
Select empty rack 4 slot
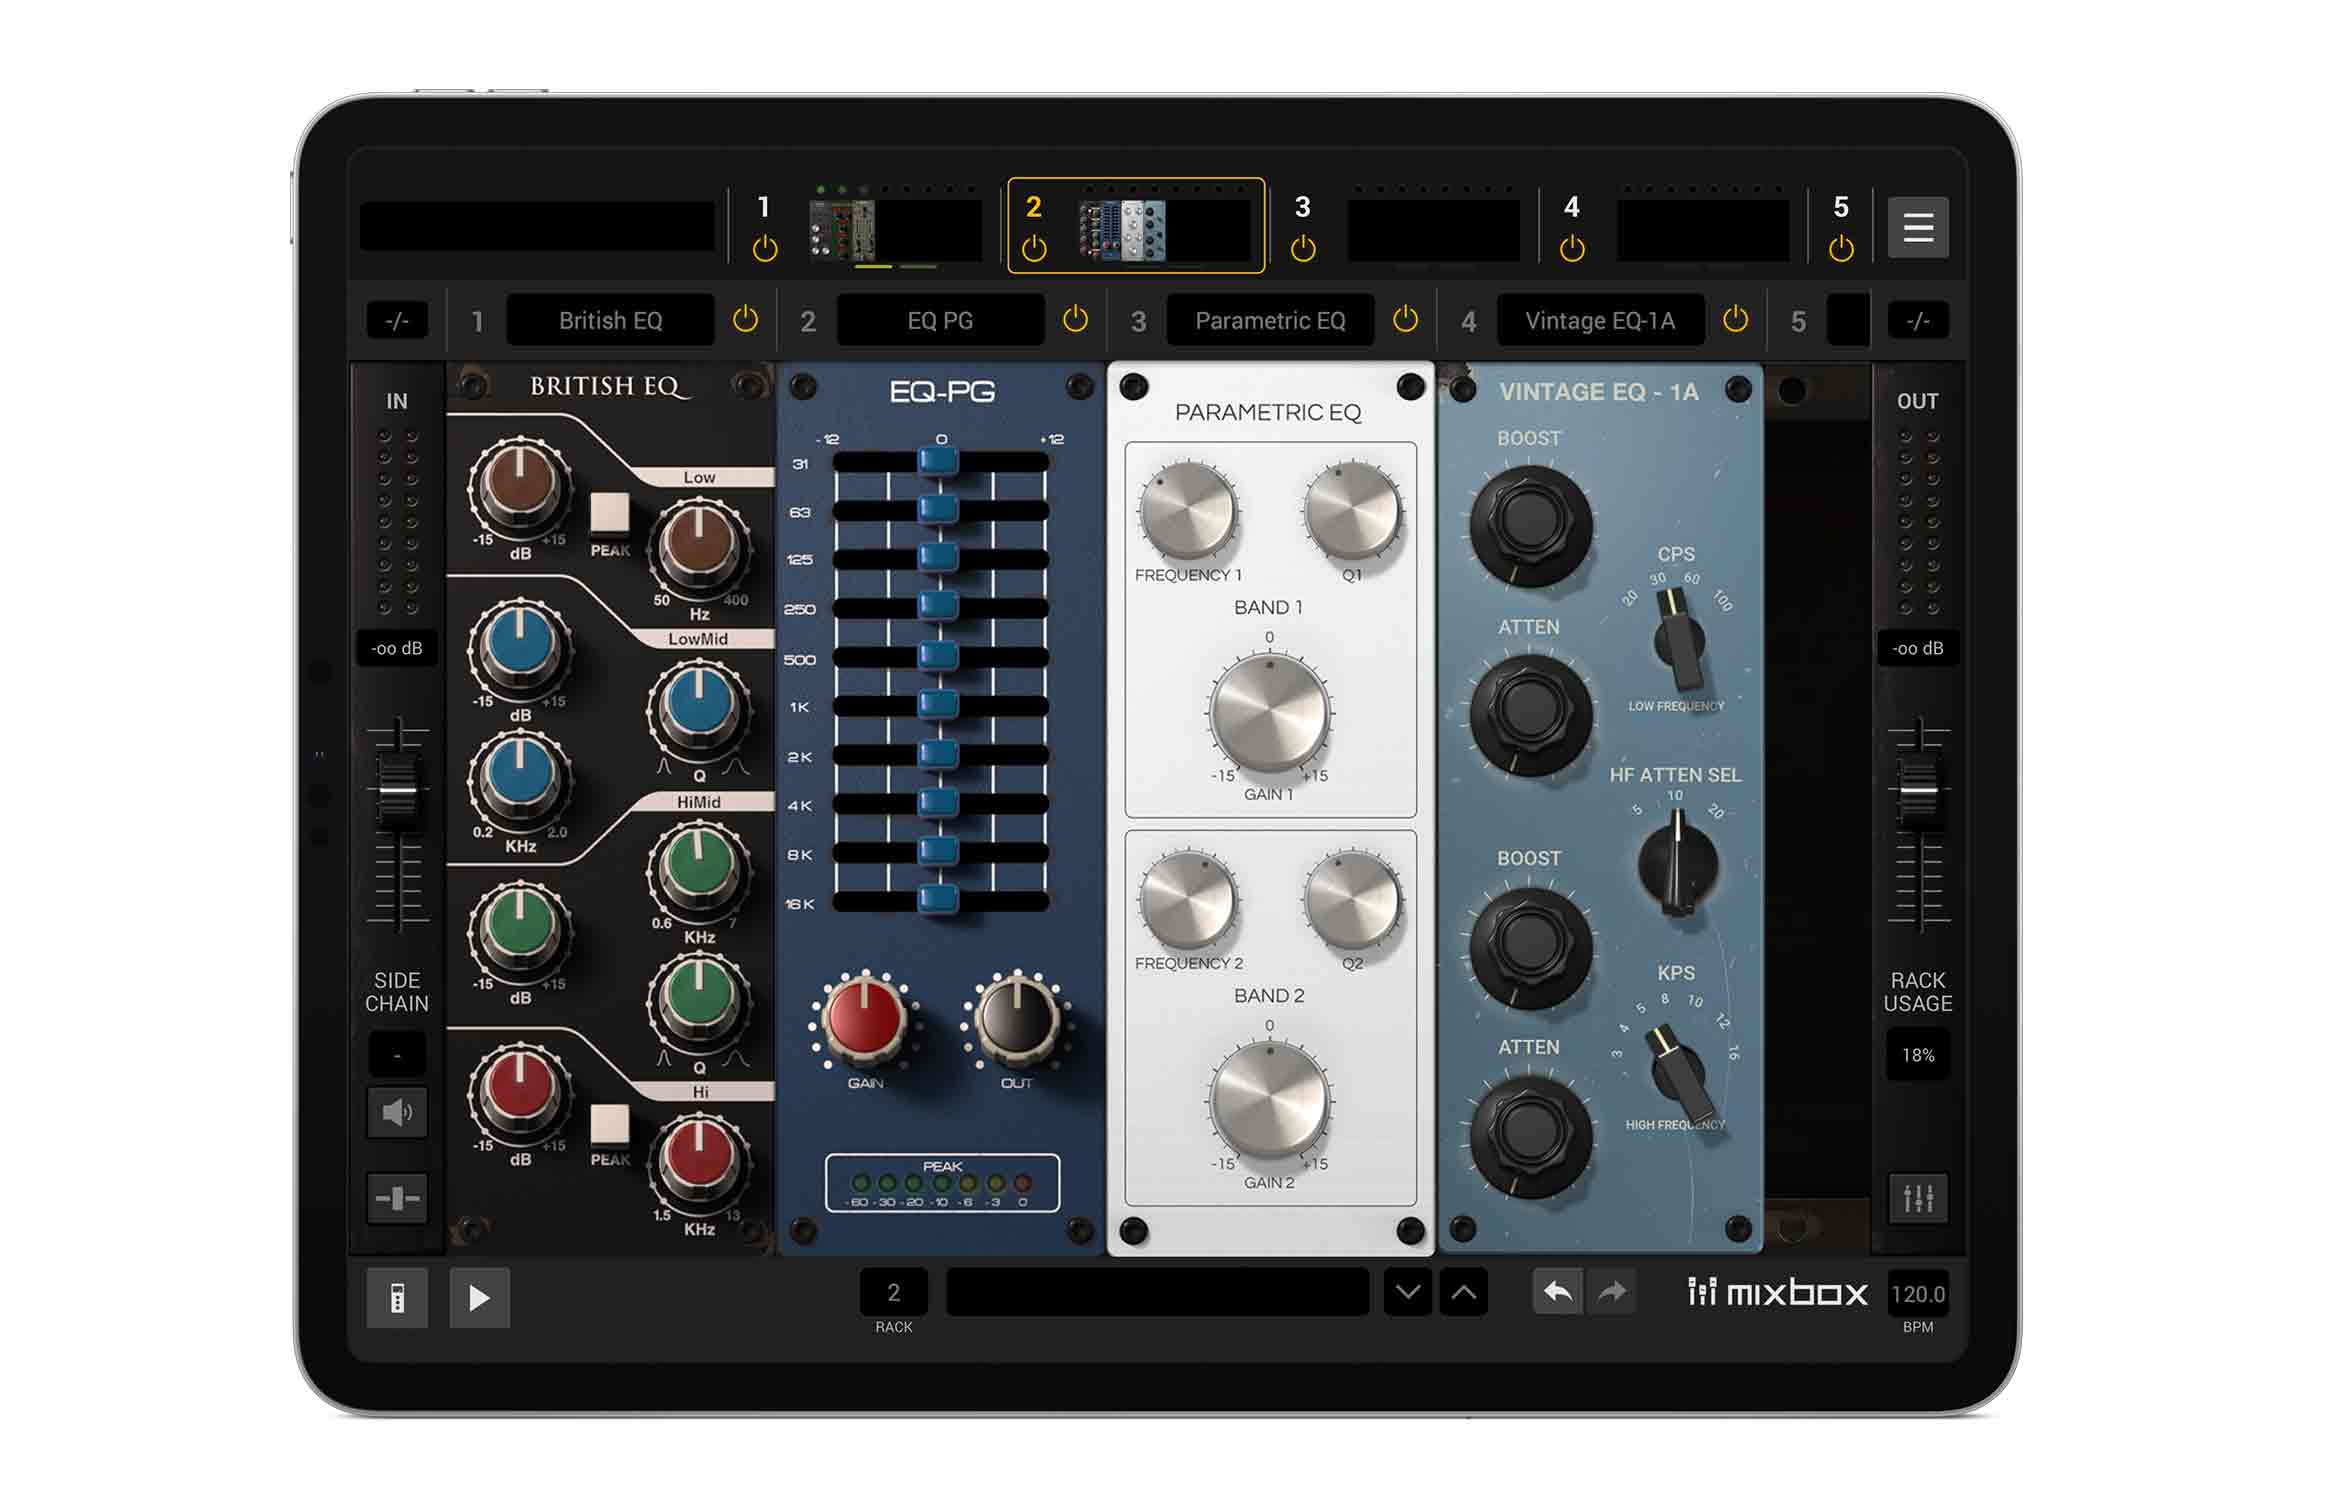click(1702, 230)
